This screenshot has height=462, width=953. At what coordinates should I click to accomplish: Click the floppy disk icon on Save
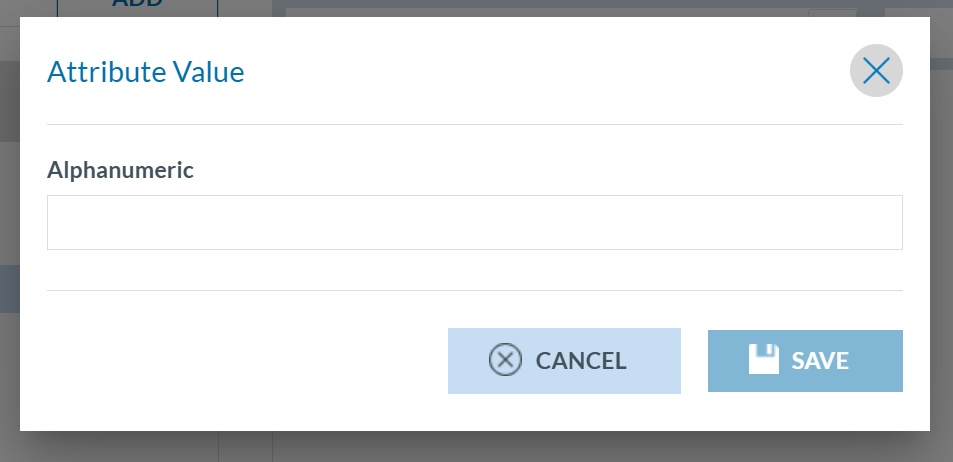tap(764, 360)
